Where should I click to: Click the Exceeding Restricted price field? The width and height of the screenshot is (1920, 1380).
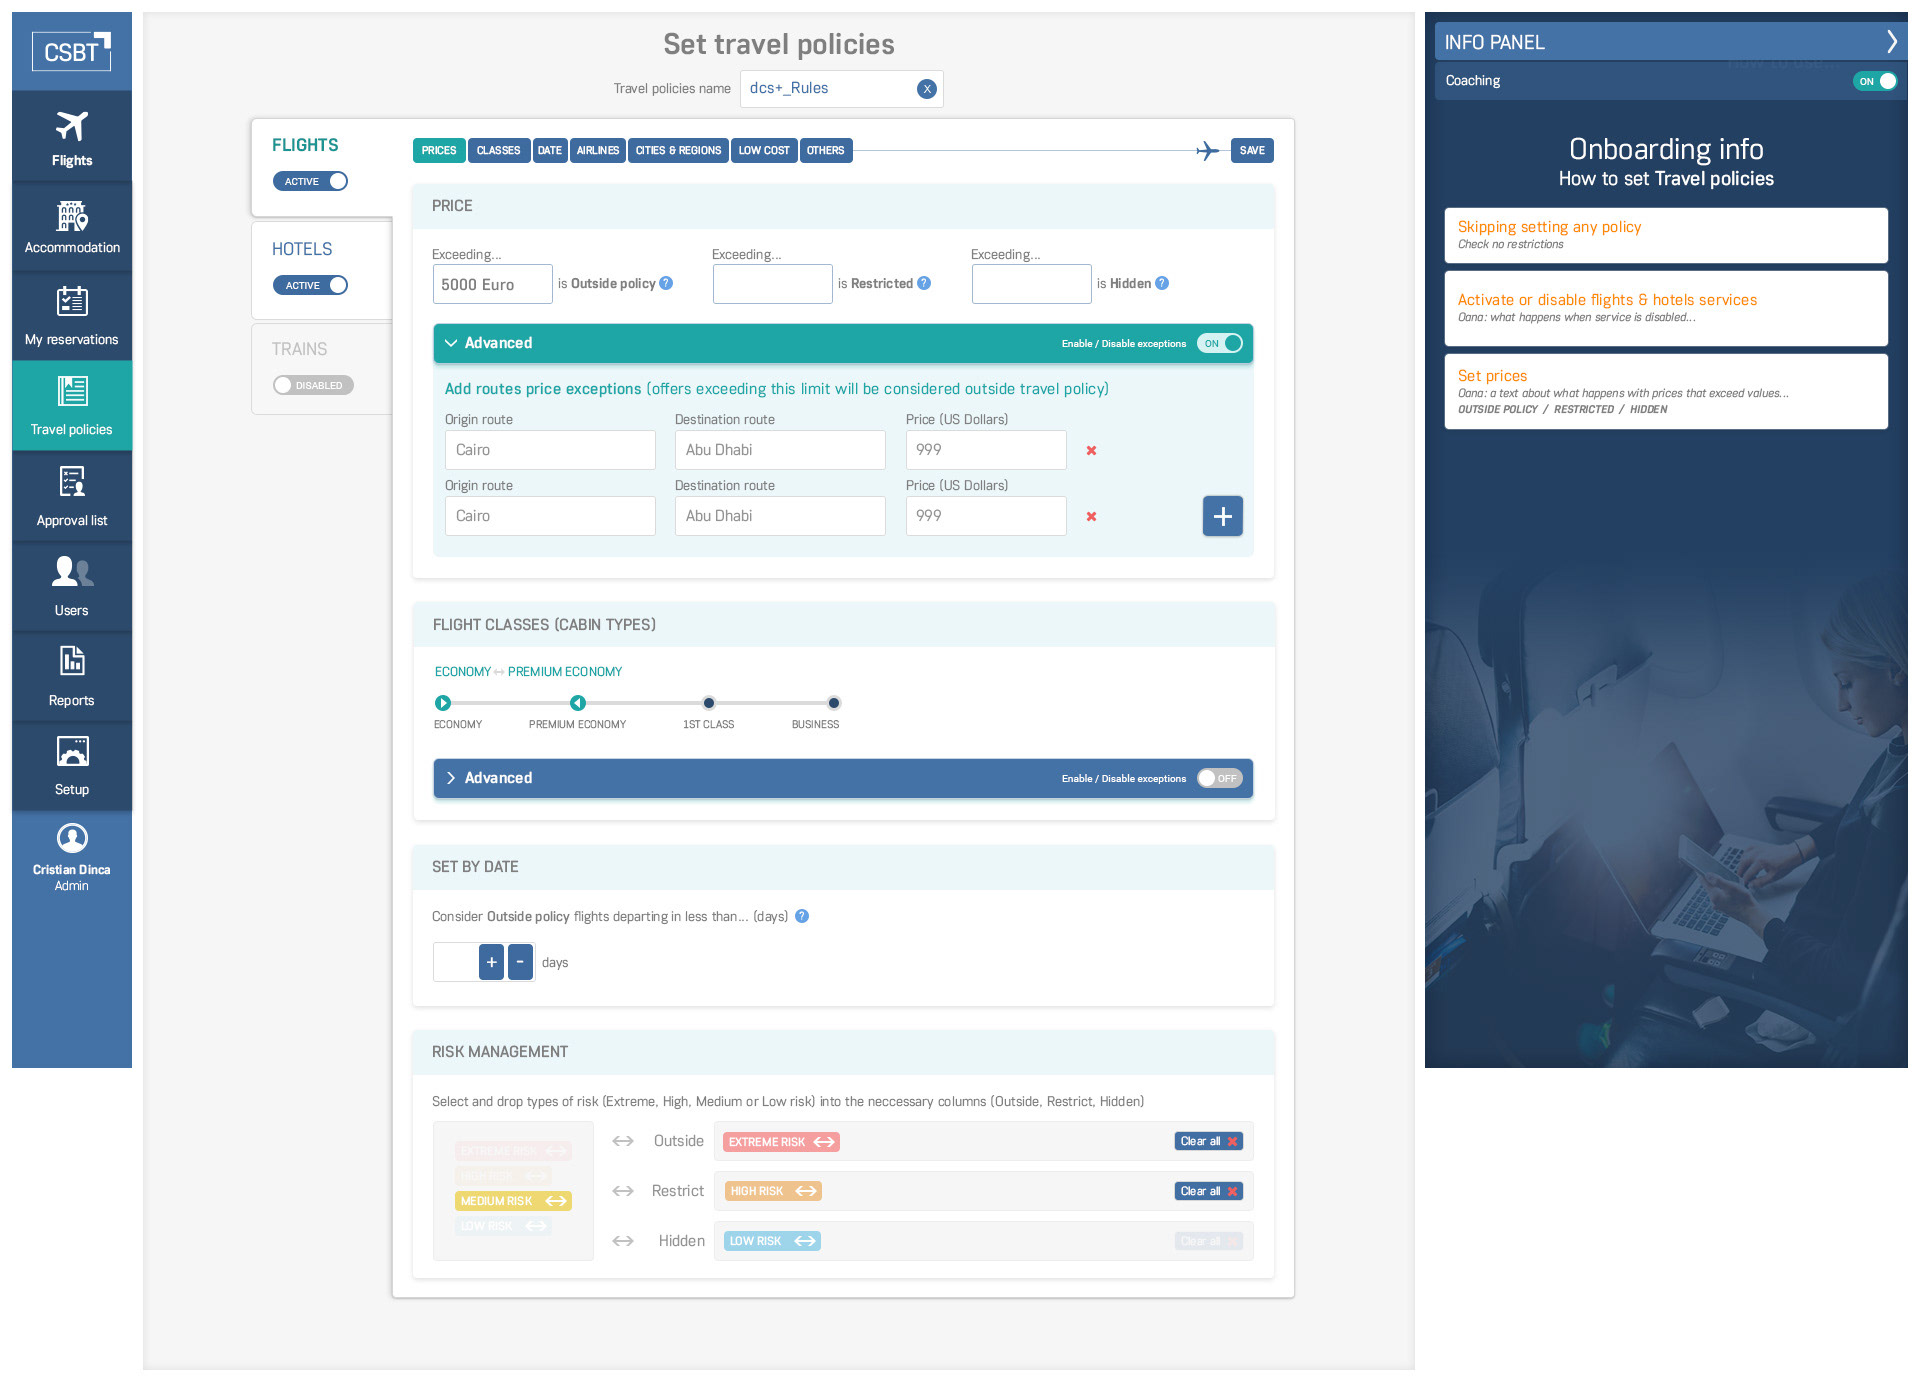tap(772, 284)
